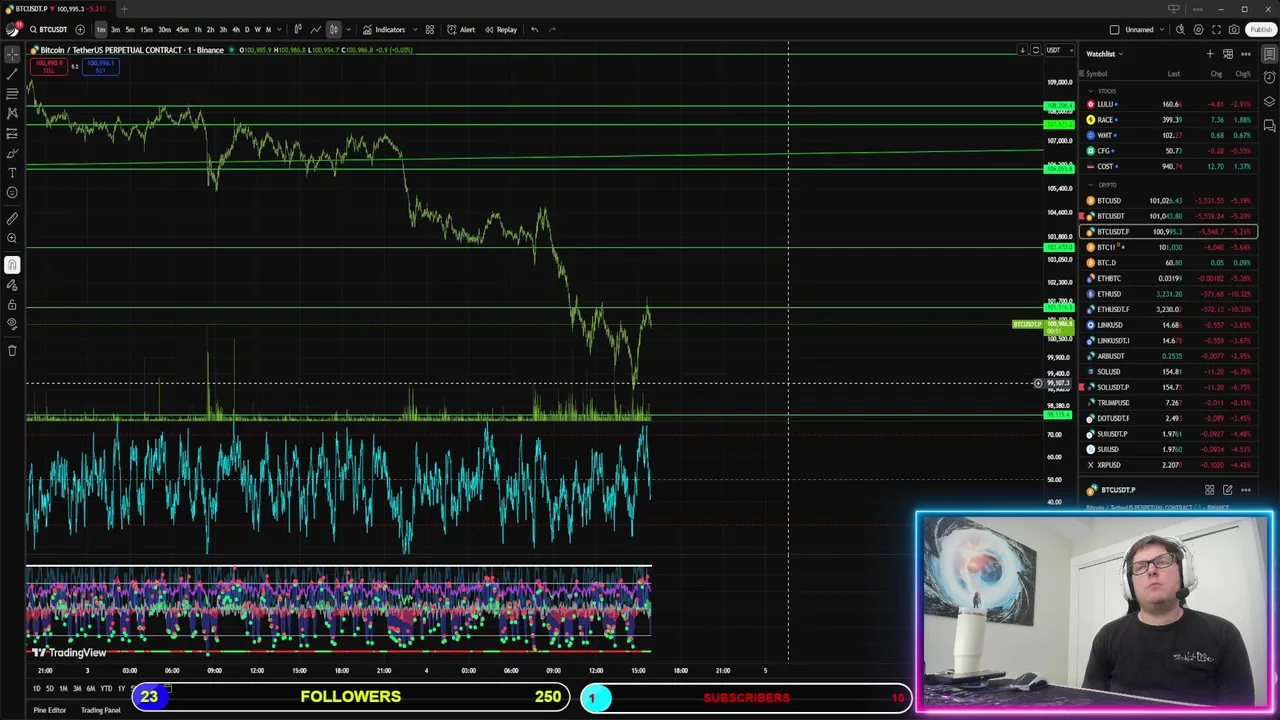This screenshot has height=720, width=1280.
Task: Expand the chart style dropdown arrow
Action: pos(347,30)
